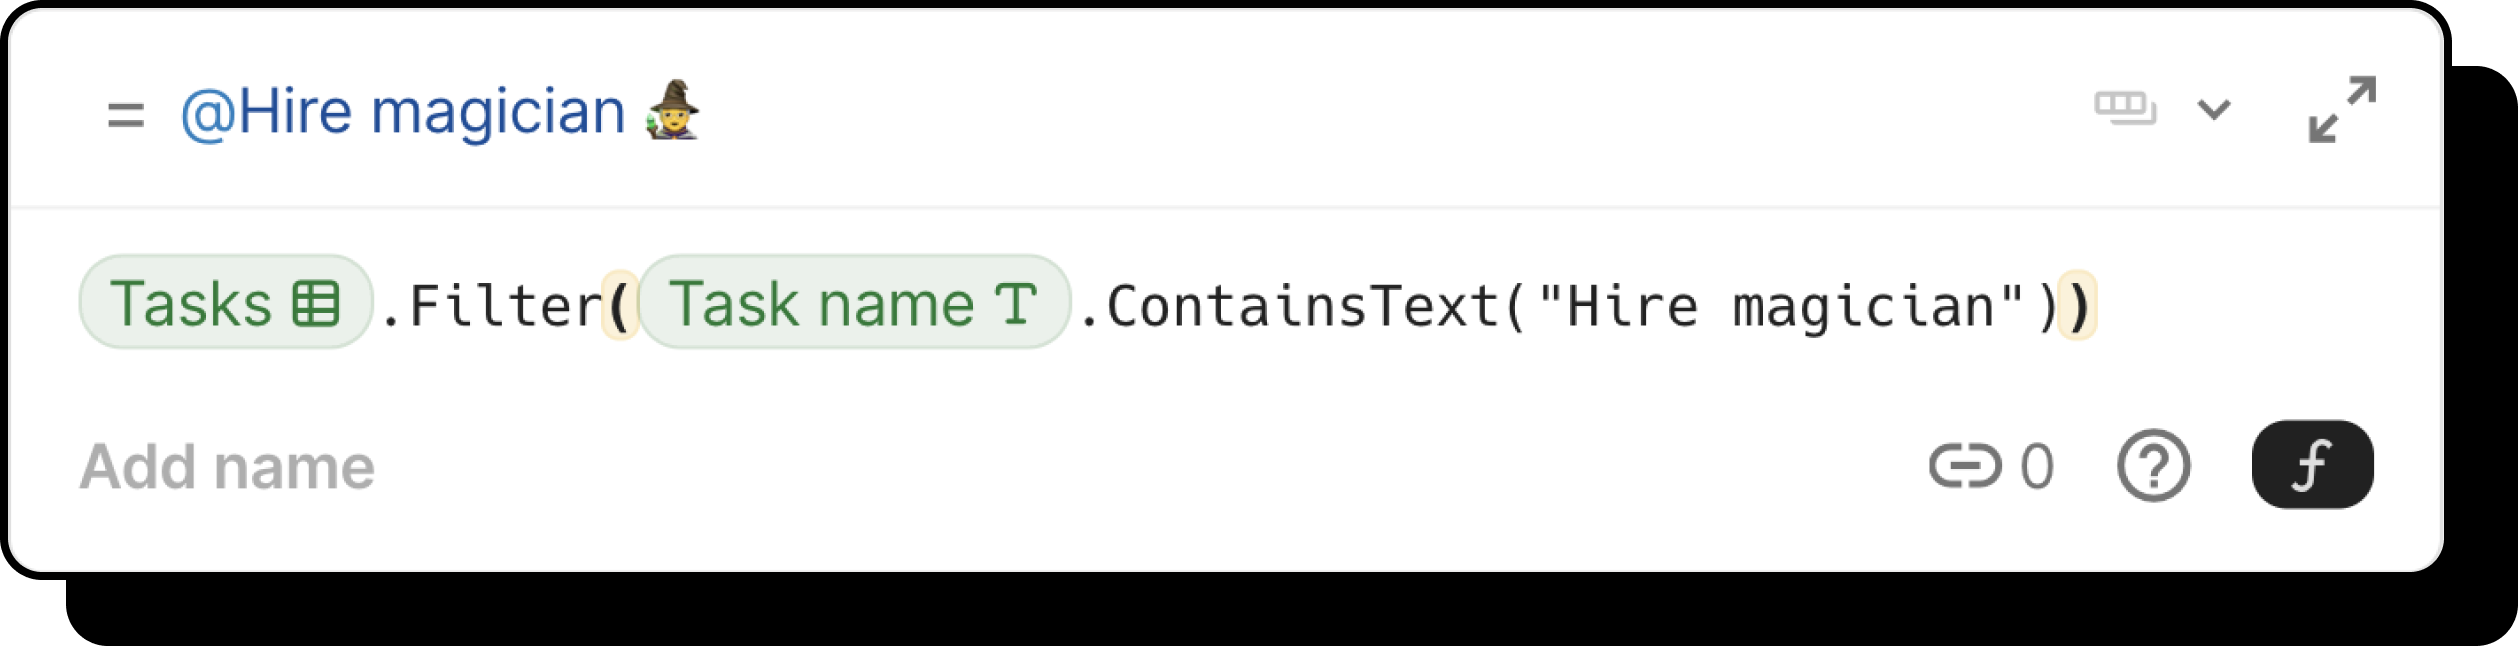2518x646 pixels.
Task: Click the "Hire magician" string argument
Action: click(1780, 306)
